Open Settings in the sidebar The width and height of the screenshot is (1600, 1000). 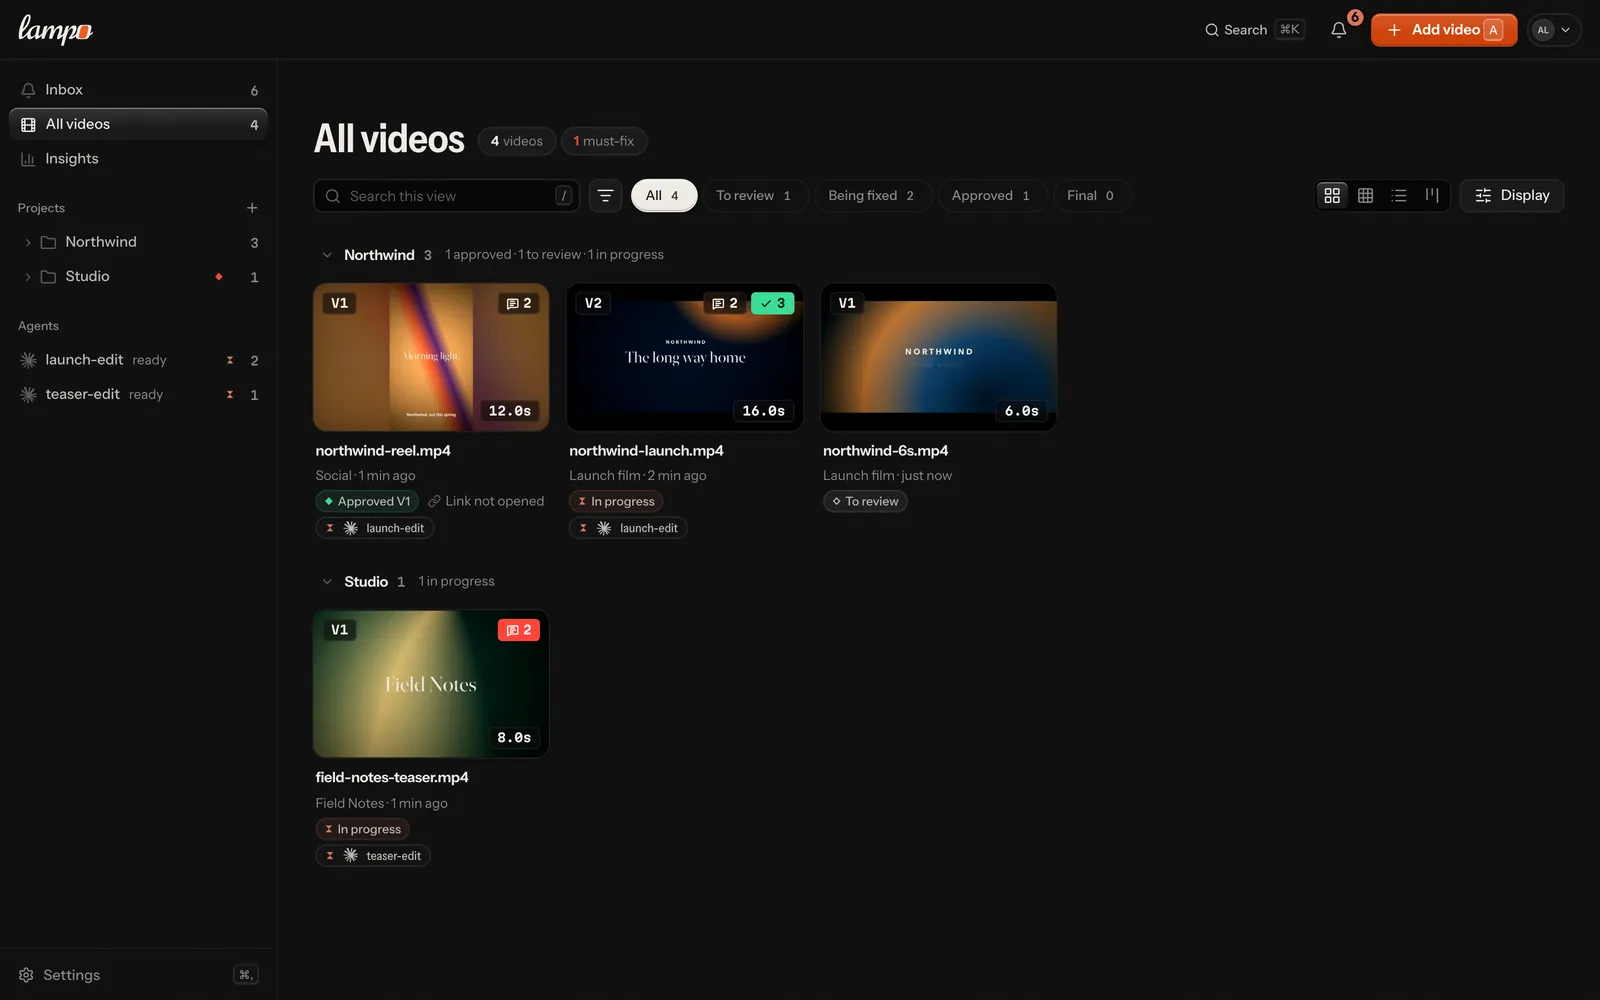click(138, 975)
